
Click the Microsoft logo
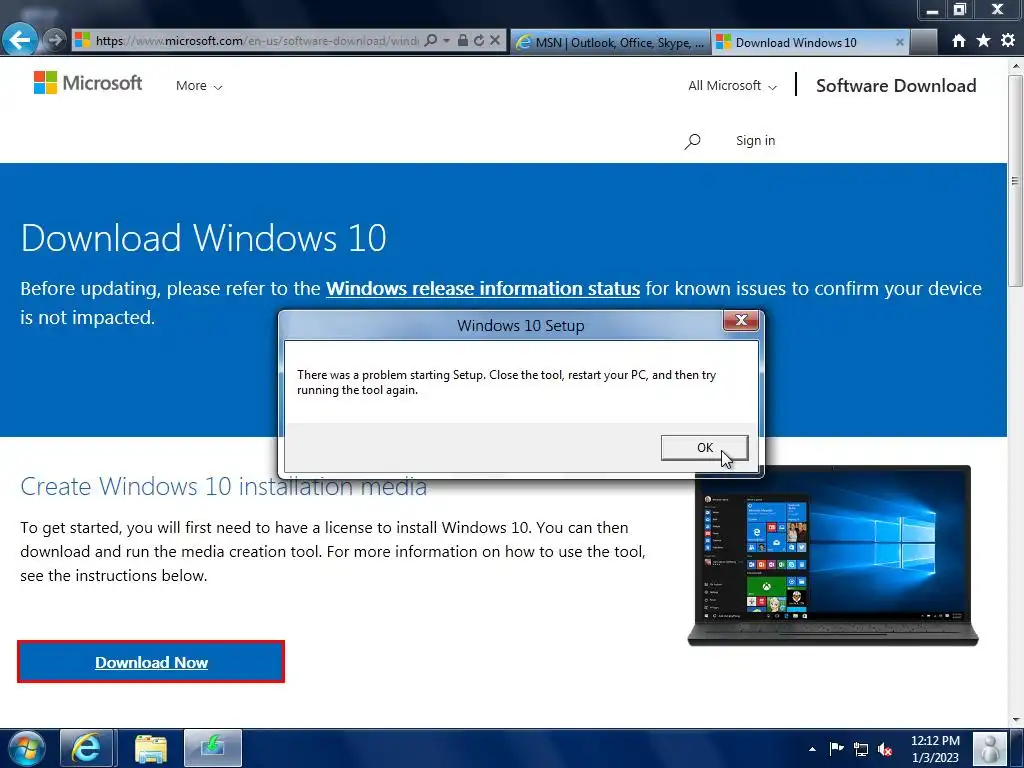(x=88, y=83)
